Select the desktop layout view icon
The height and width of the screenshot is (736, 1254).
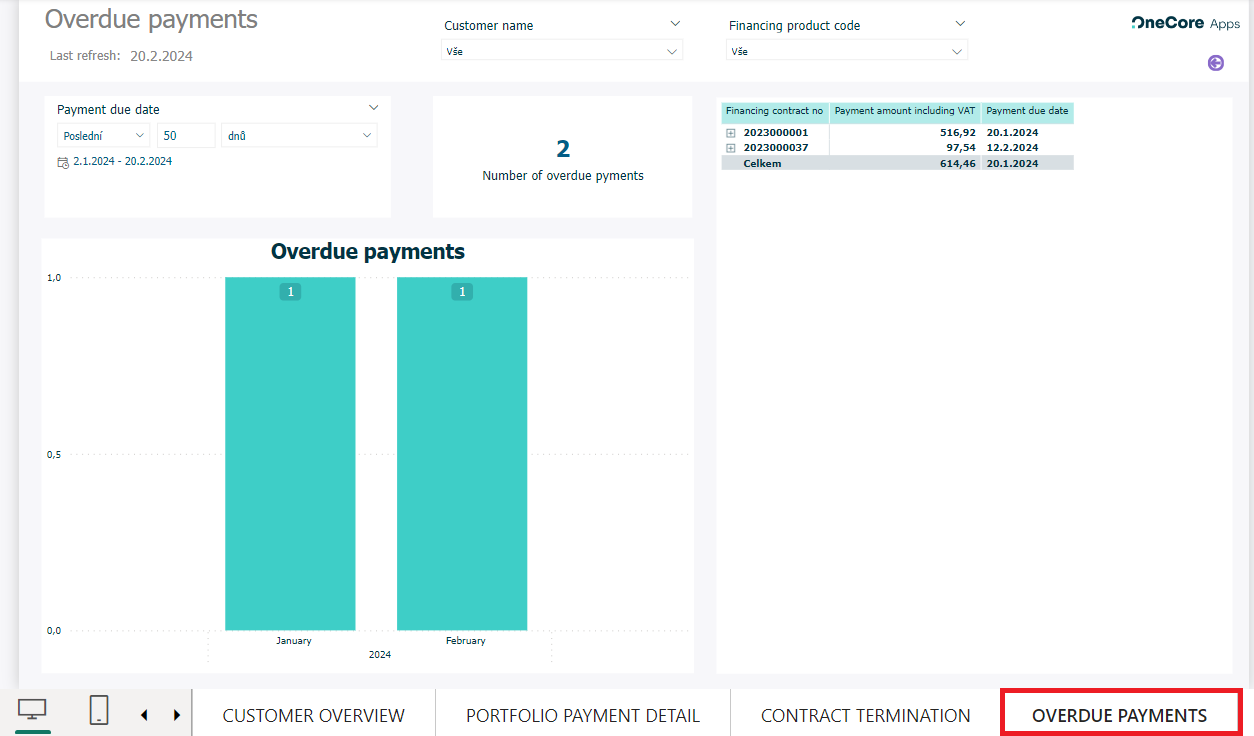click(32, 709)
